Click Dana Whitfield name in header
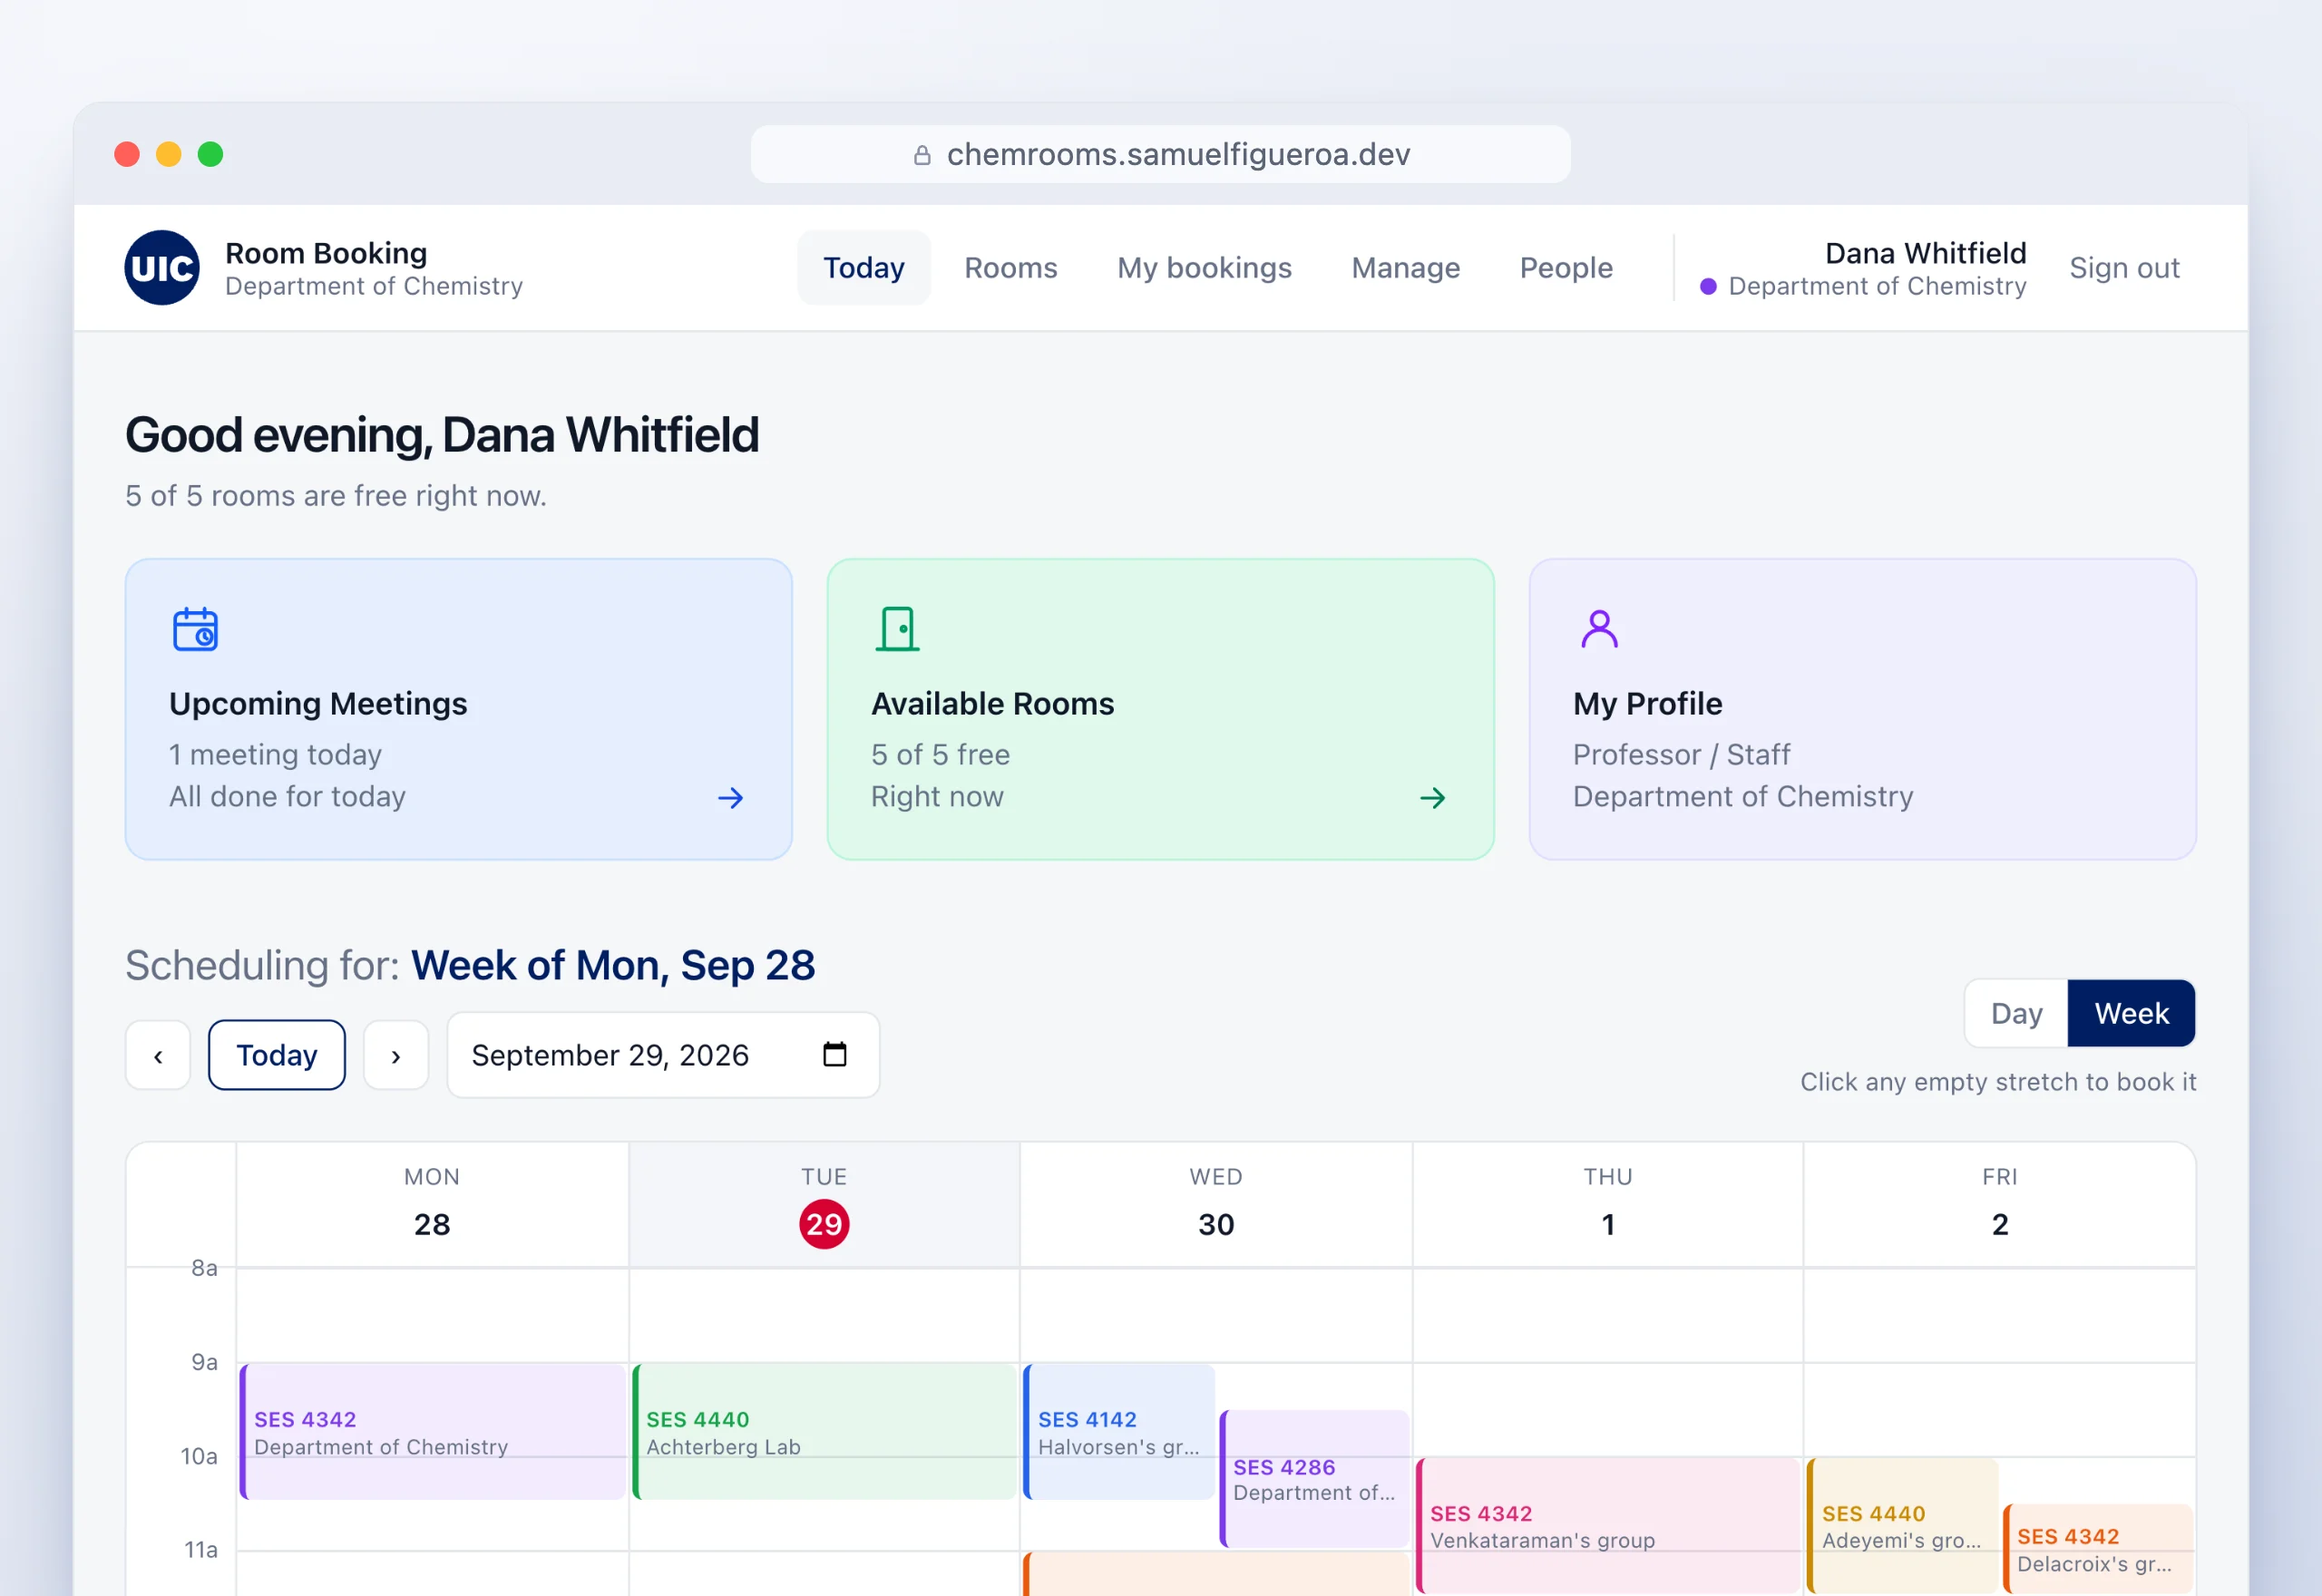 point(1925,253)
